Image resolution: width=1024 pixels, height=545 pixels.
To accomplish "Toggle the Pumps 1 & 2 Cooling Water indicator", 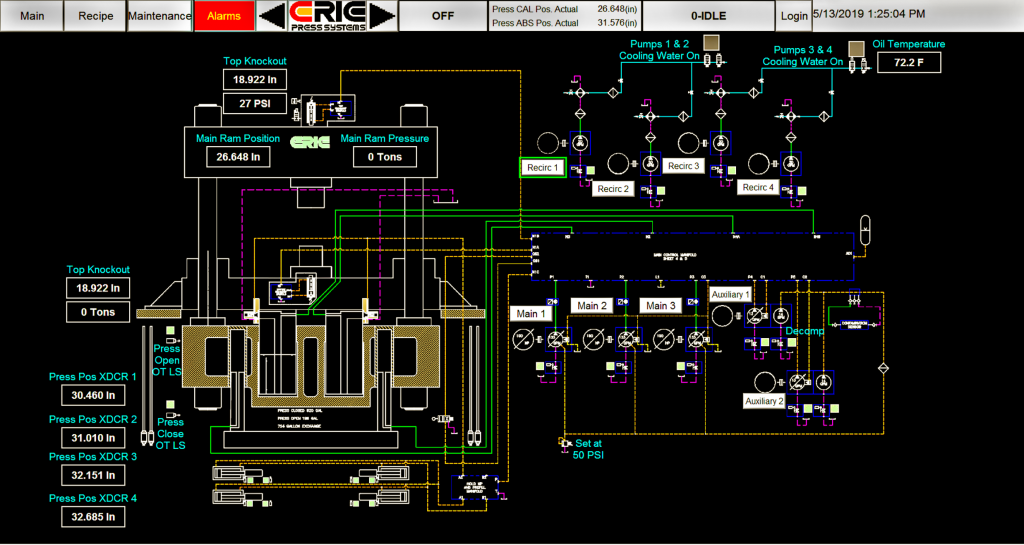I will pyautogui.click(x=711, y=42).
